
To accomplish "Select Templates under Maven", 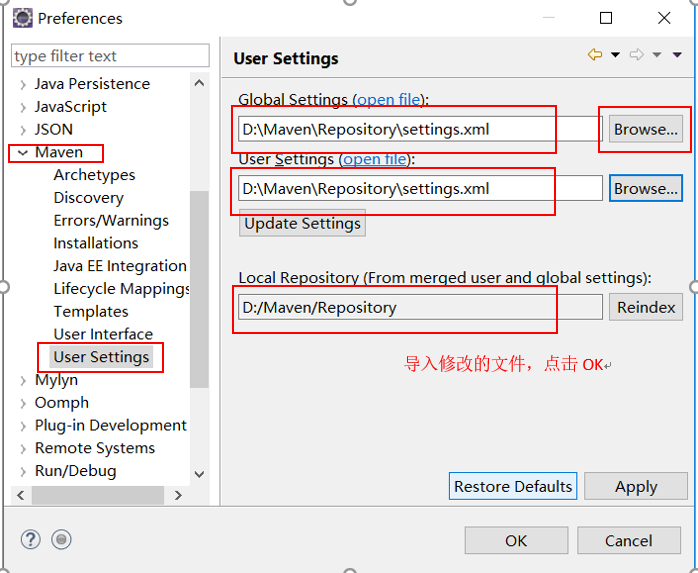I will pos(91,312).
